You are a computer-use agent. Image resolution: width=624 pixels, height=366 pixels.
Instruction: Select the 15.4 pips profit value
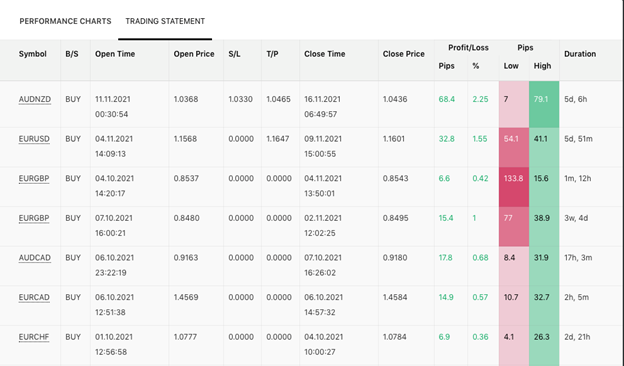pos(446,218)
